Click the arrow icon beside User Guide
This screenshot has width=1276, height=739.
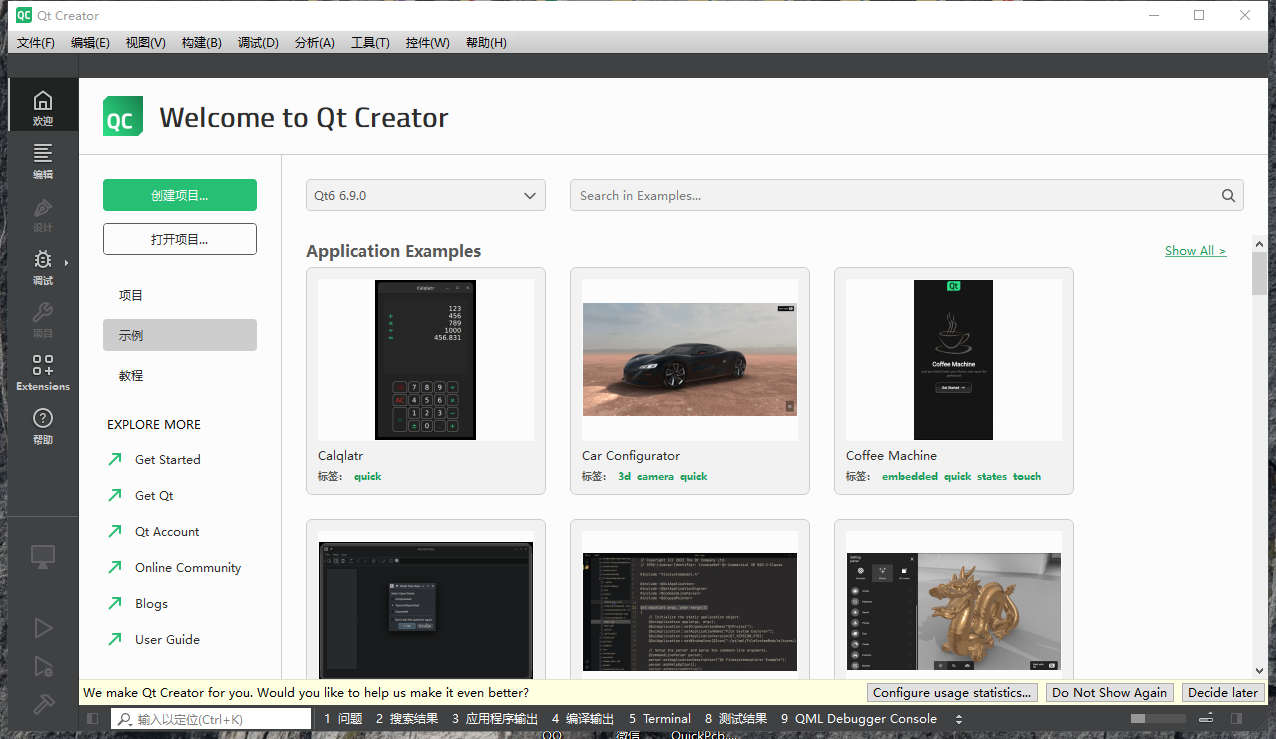pos(115,640)
